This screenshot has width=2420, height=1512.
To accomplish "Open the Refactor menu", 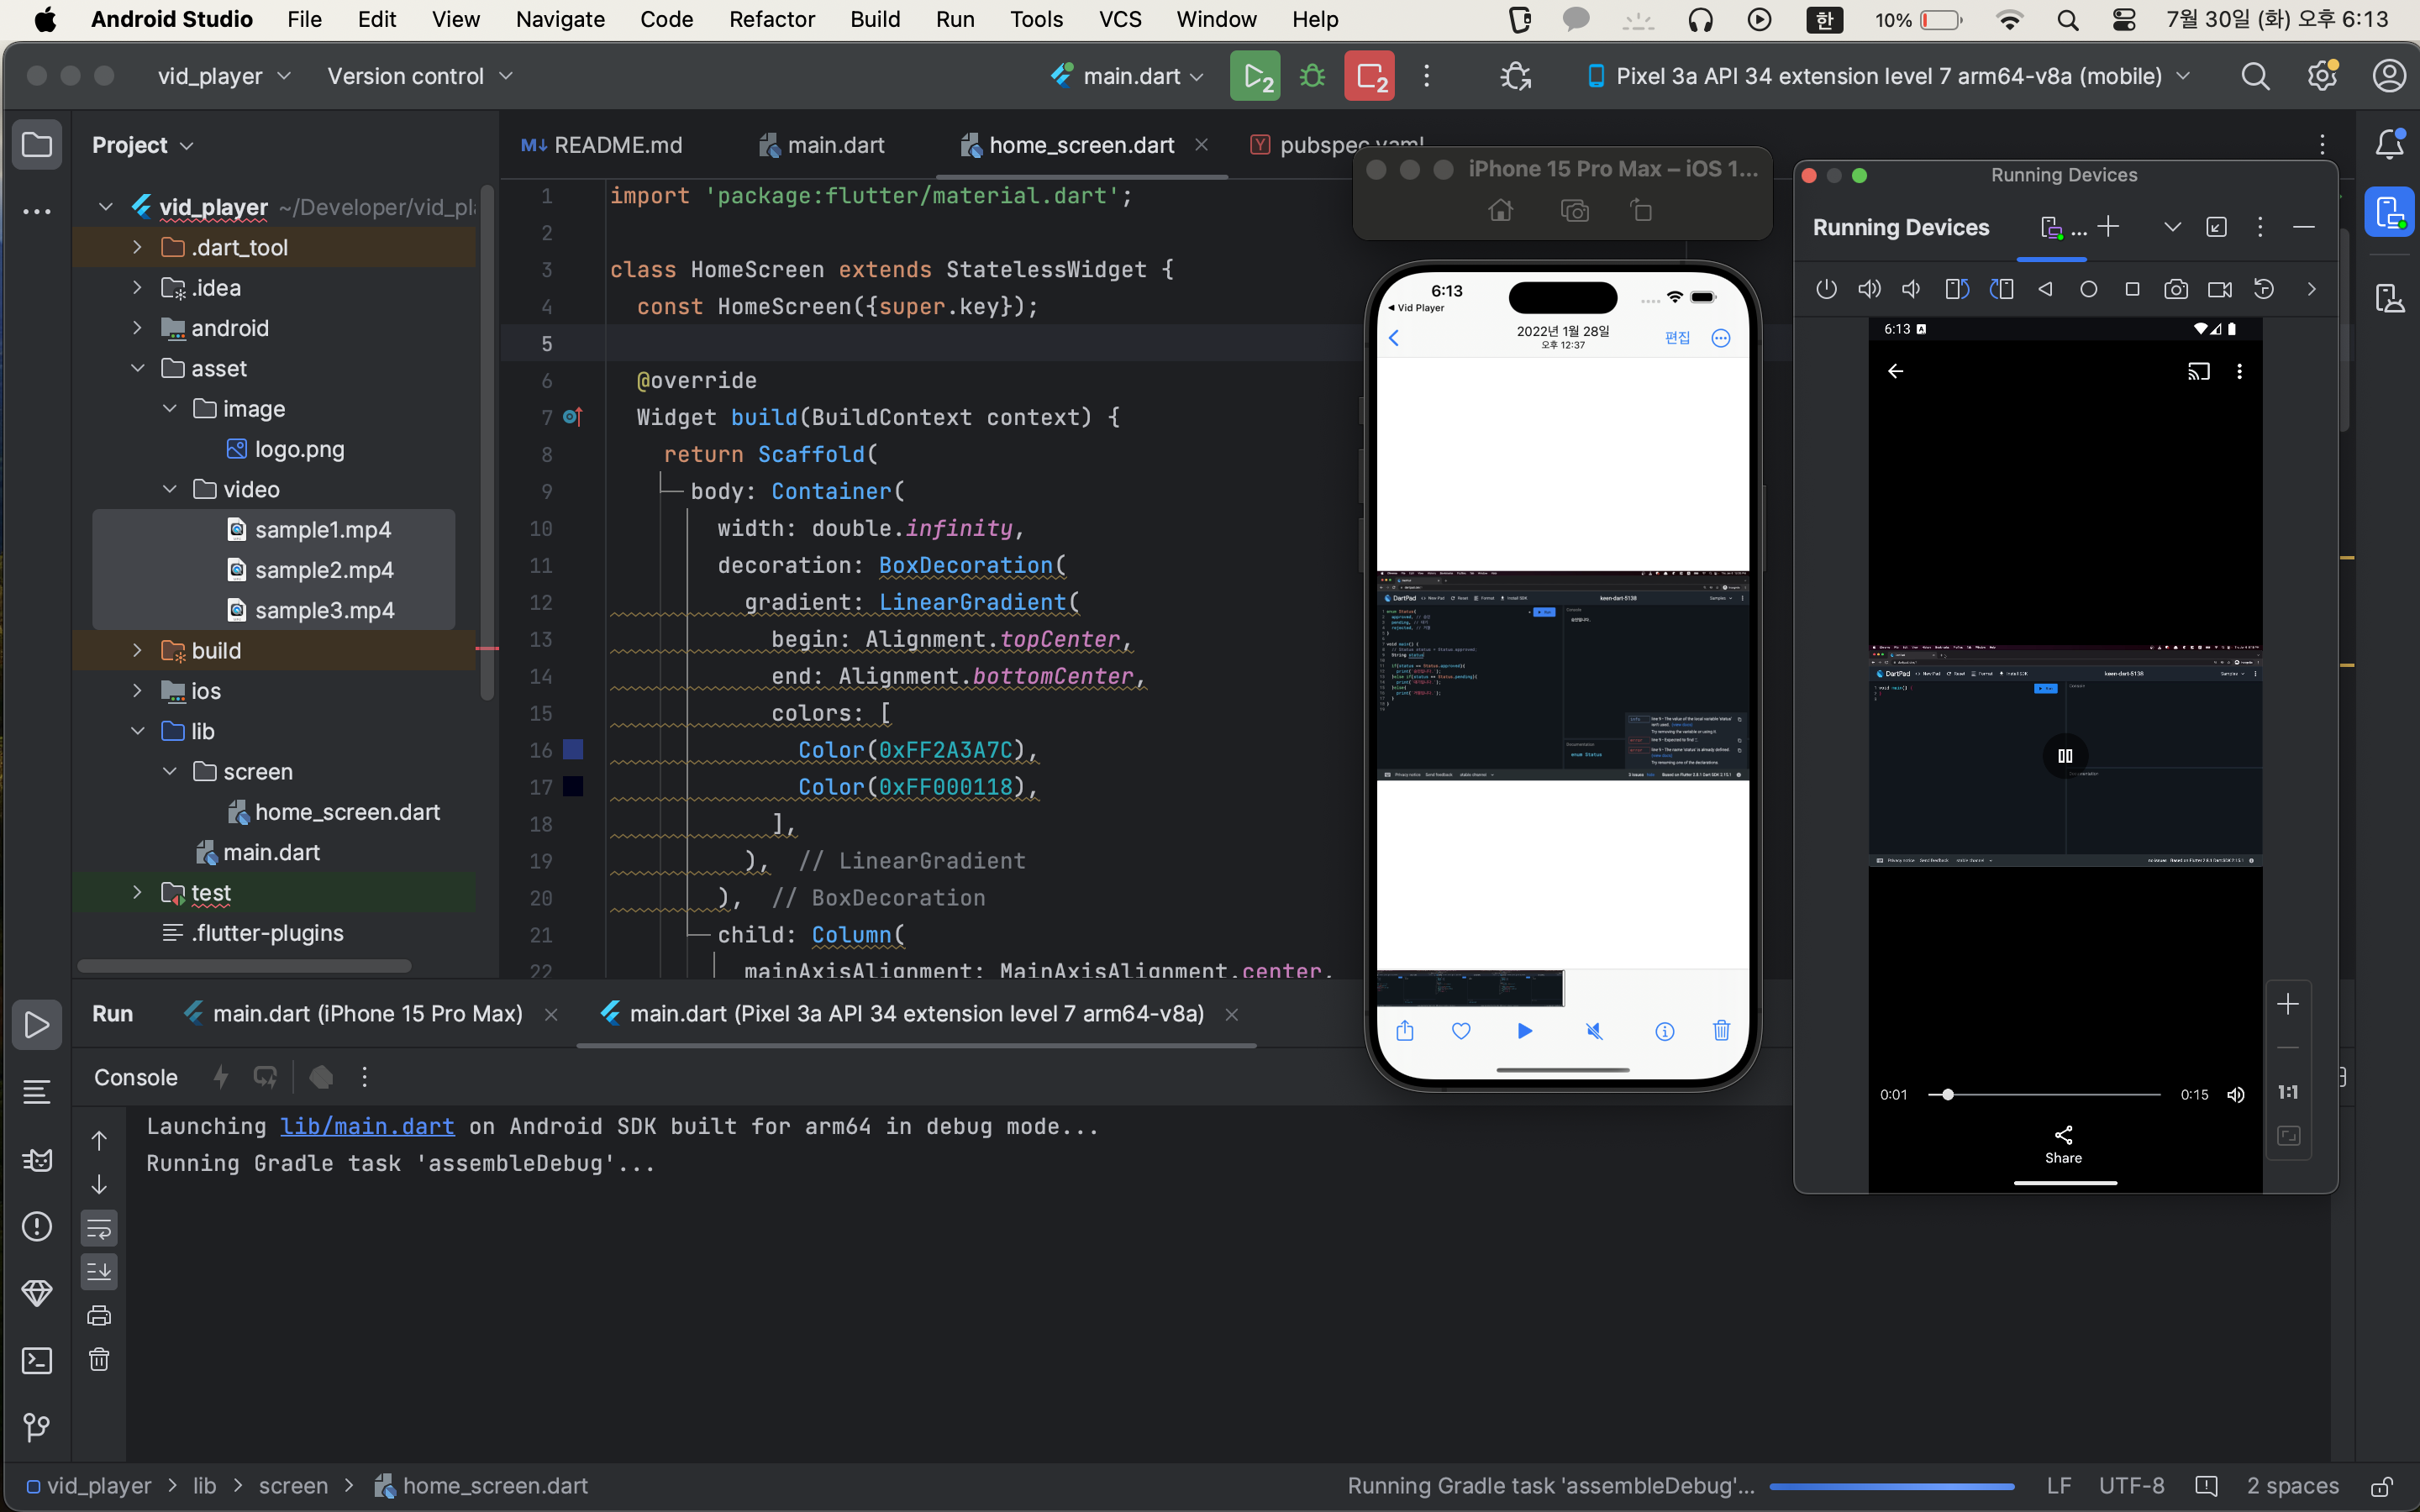I will pos(771,19).
